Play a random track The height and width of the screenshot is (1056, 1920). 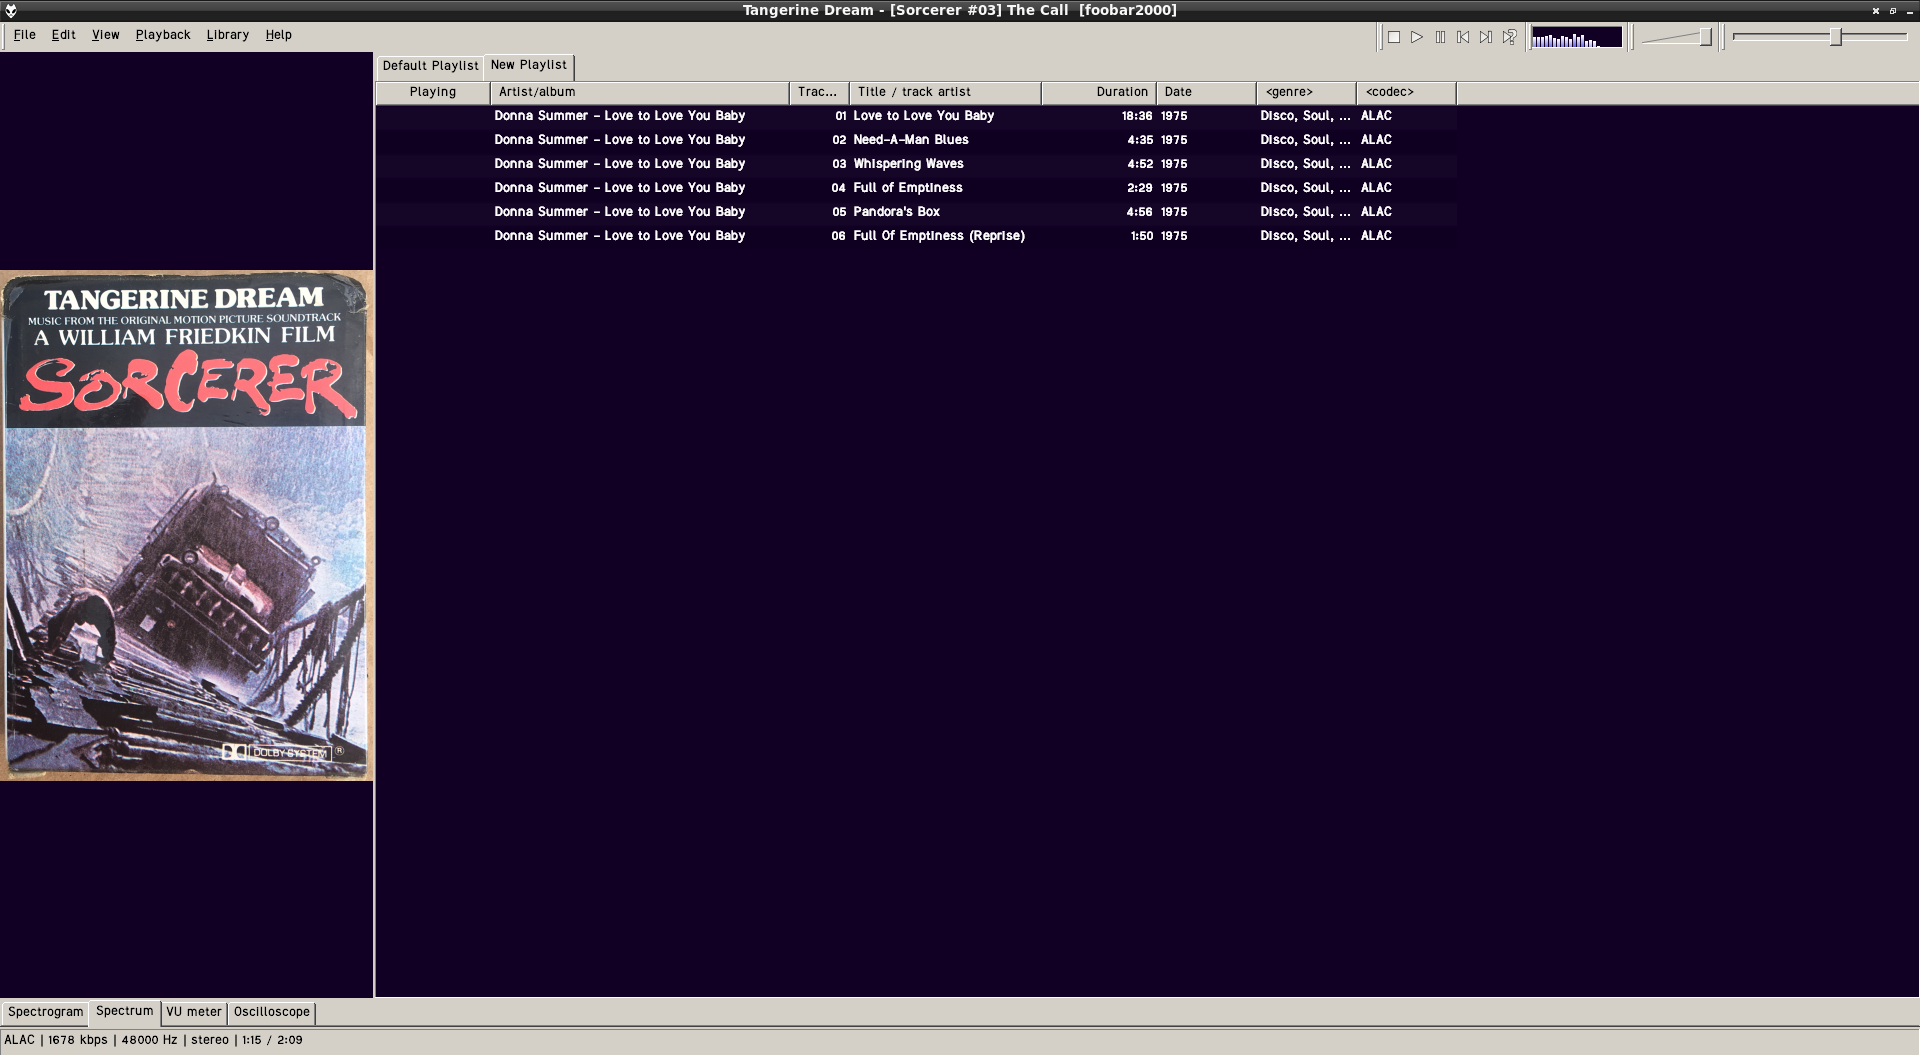pyautogui.click(x=1510, y=37)
